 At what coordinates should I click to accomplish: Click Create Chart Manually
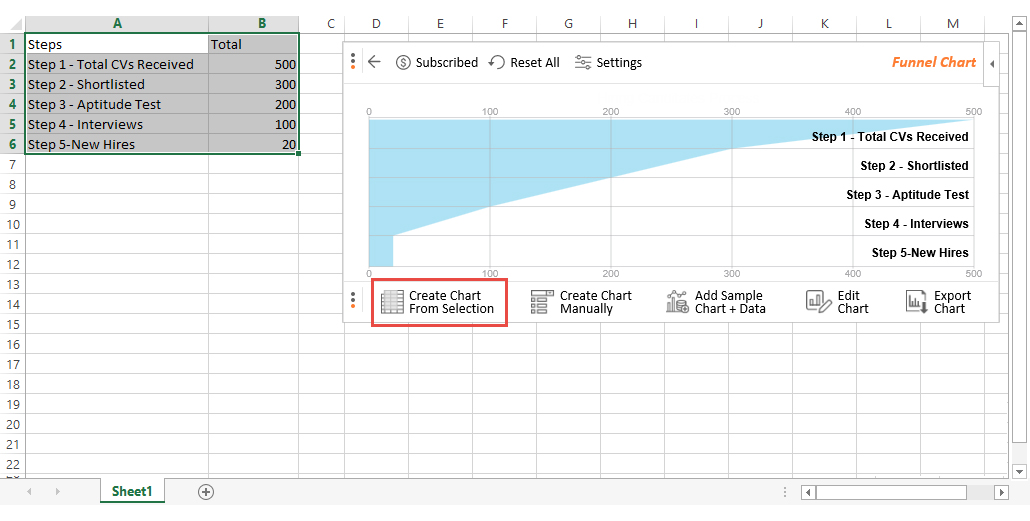point(581,302)
